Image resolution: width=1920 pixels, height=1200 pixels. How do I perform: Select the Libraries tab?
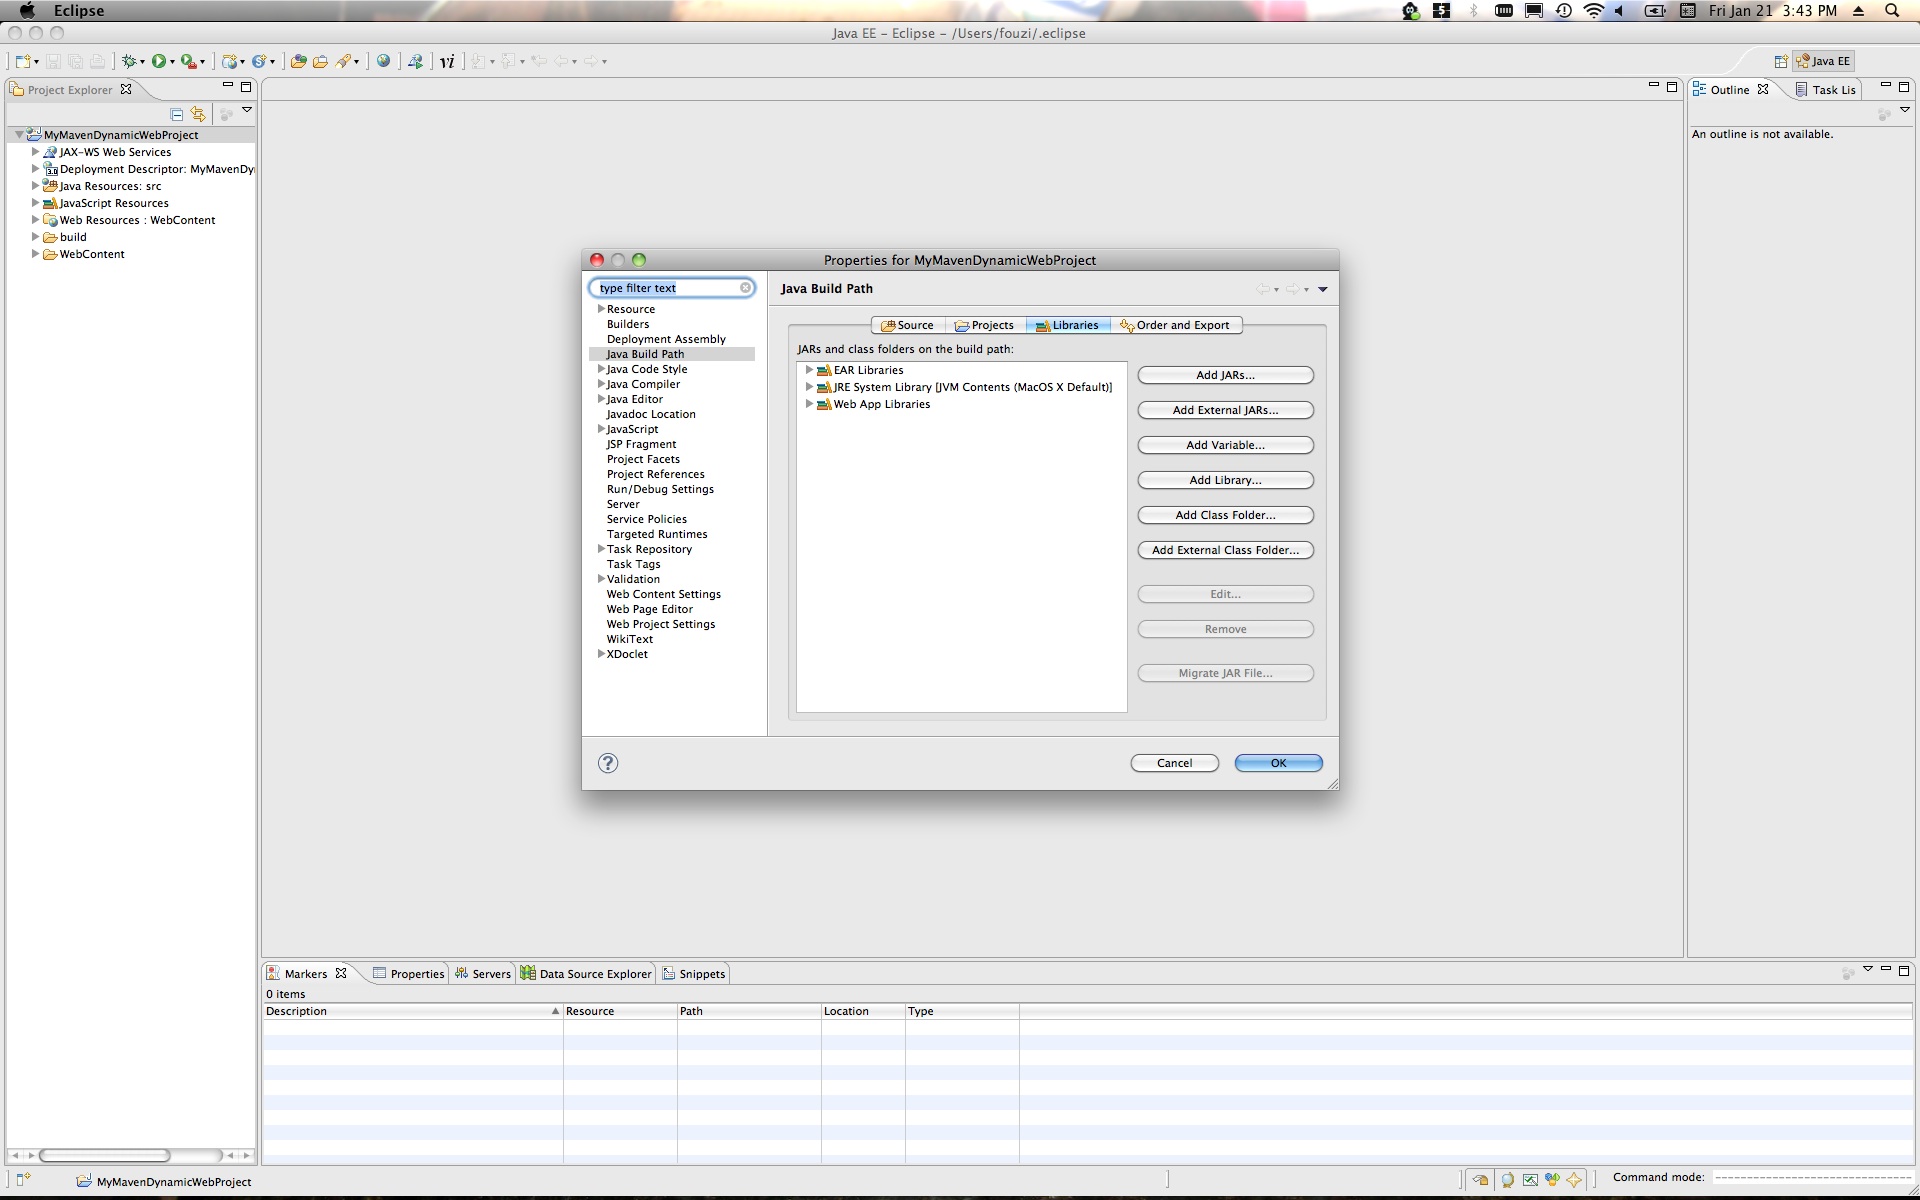(1067, 325)
